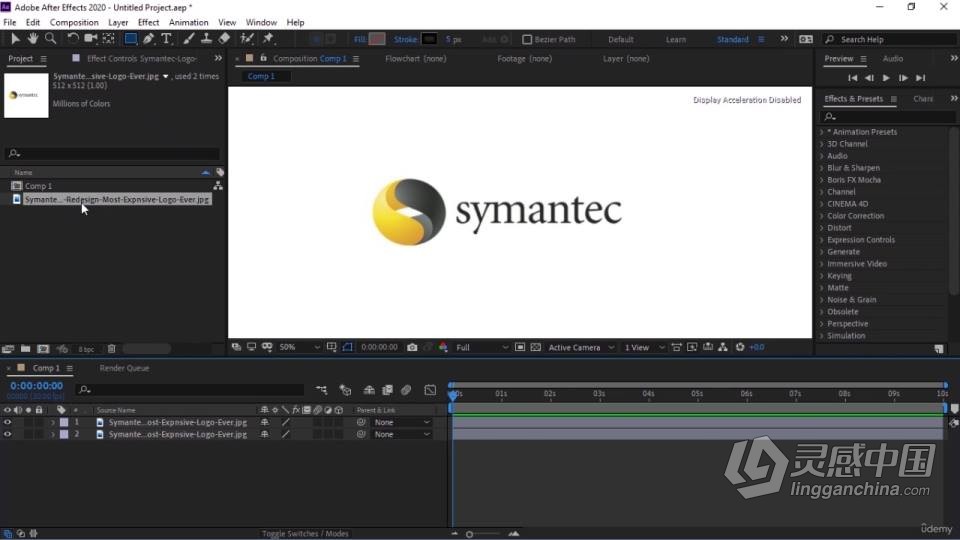The width and height of the screenshot is (960, 540).
Task: Select the Zoom magnifier tool
Action: (x=51, y=39)
